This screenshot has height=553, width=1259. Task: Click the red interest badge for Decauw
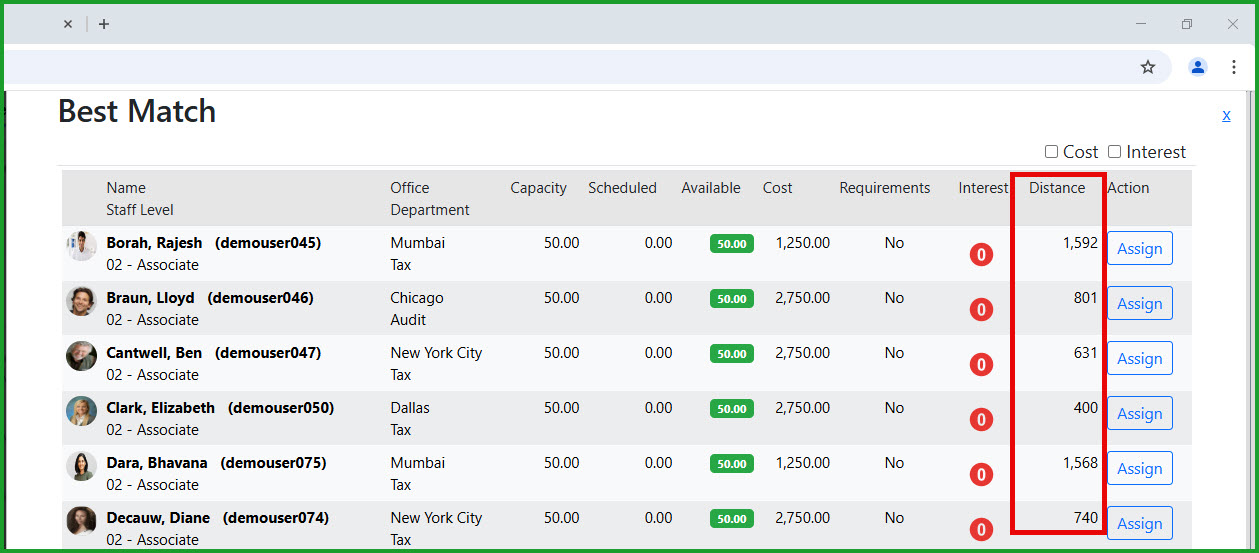pyautogui.click(x=981, y=530)
